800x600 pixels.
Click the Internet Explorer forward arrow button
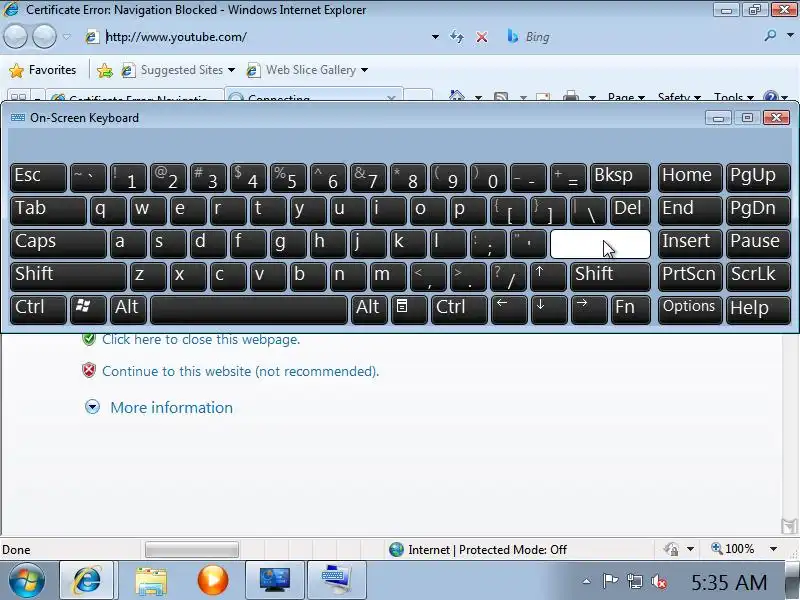[45, 37]
